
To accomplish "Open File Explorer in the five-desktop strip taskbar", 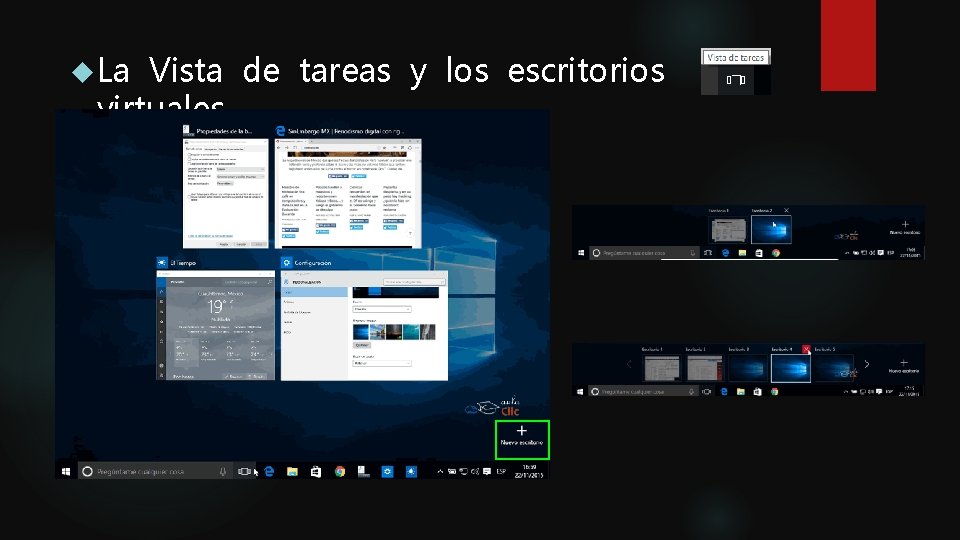I will coord(741,391).
